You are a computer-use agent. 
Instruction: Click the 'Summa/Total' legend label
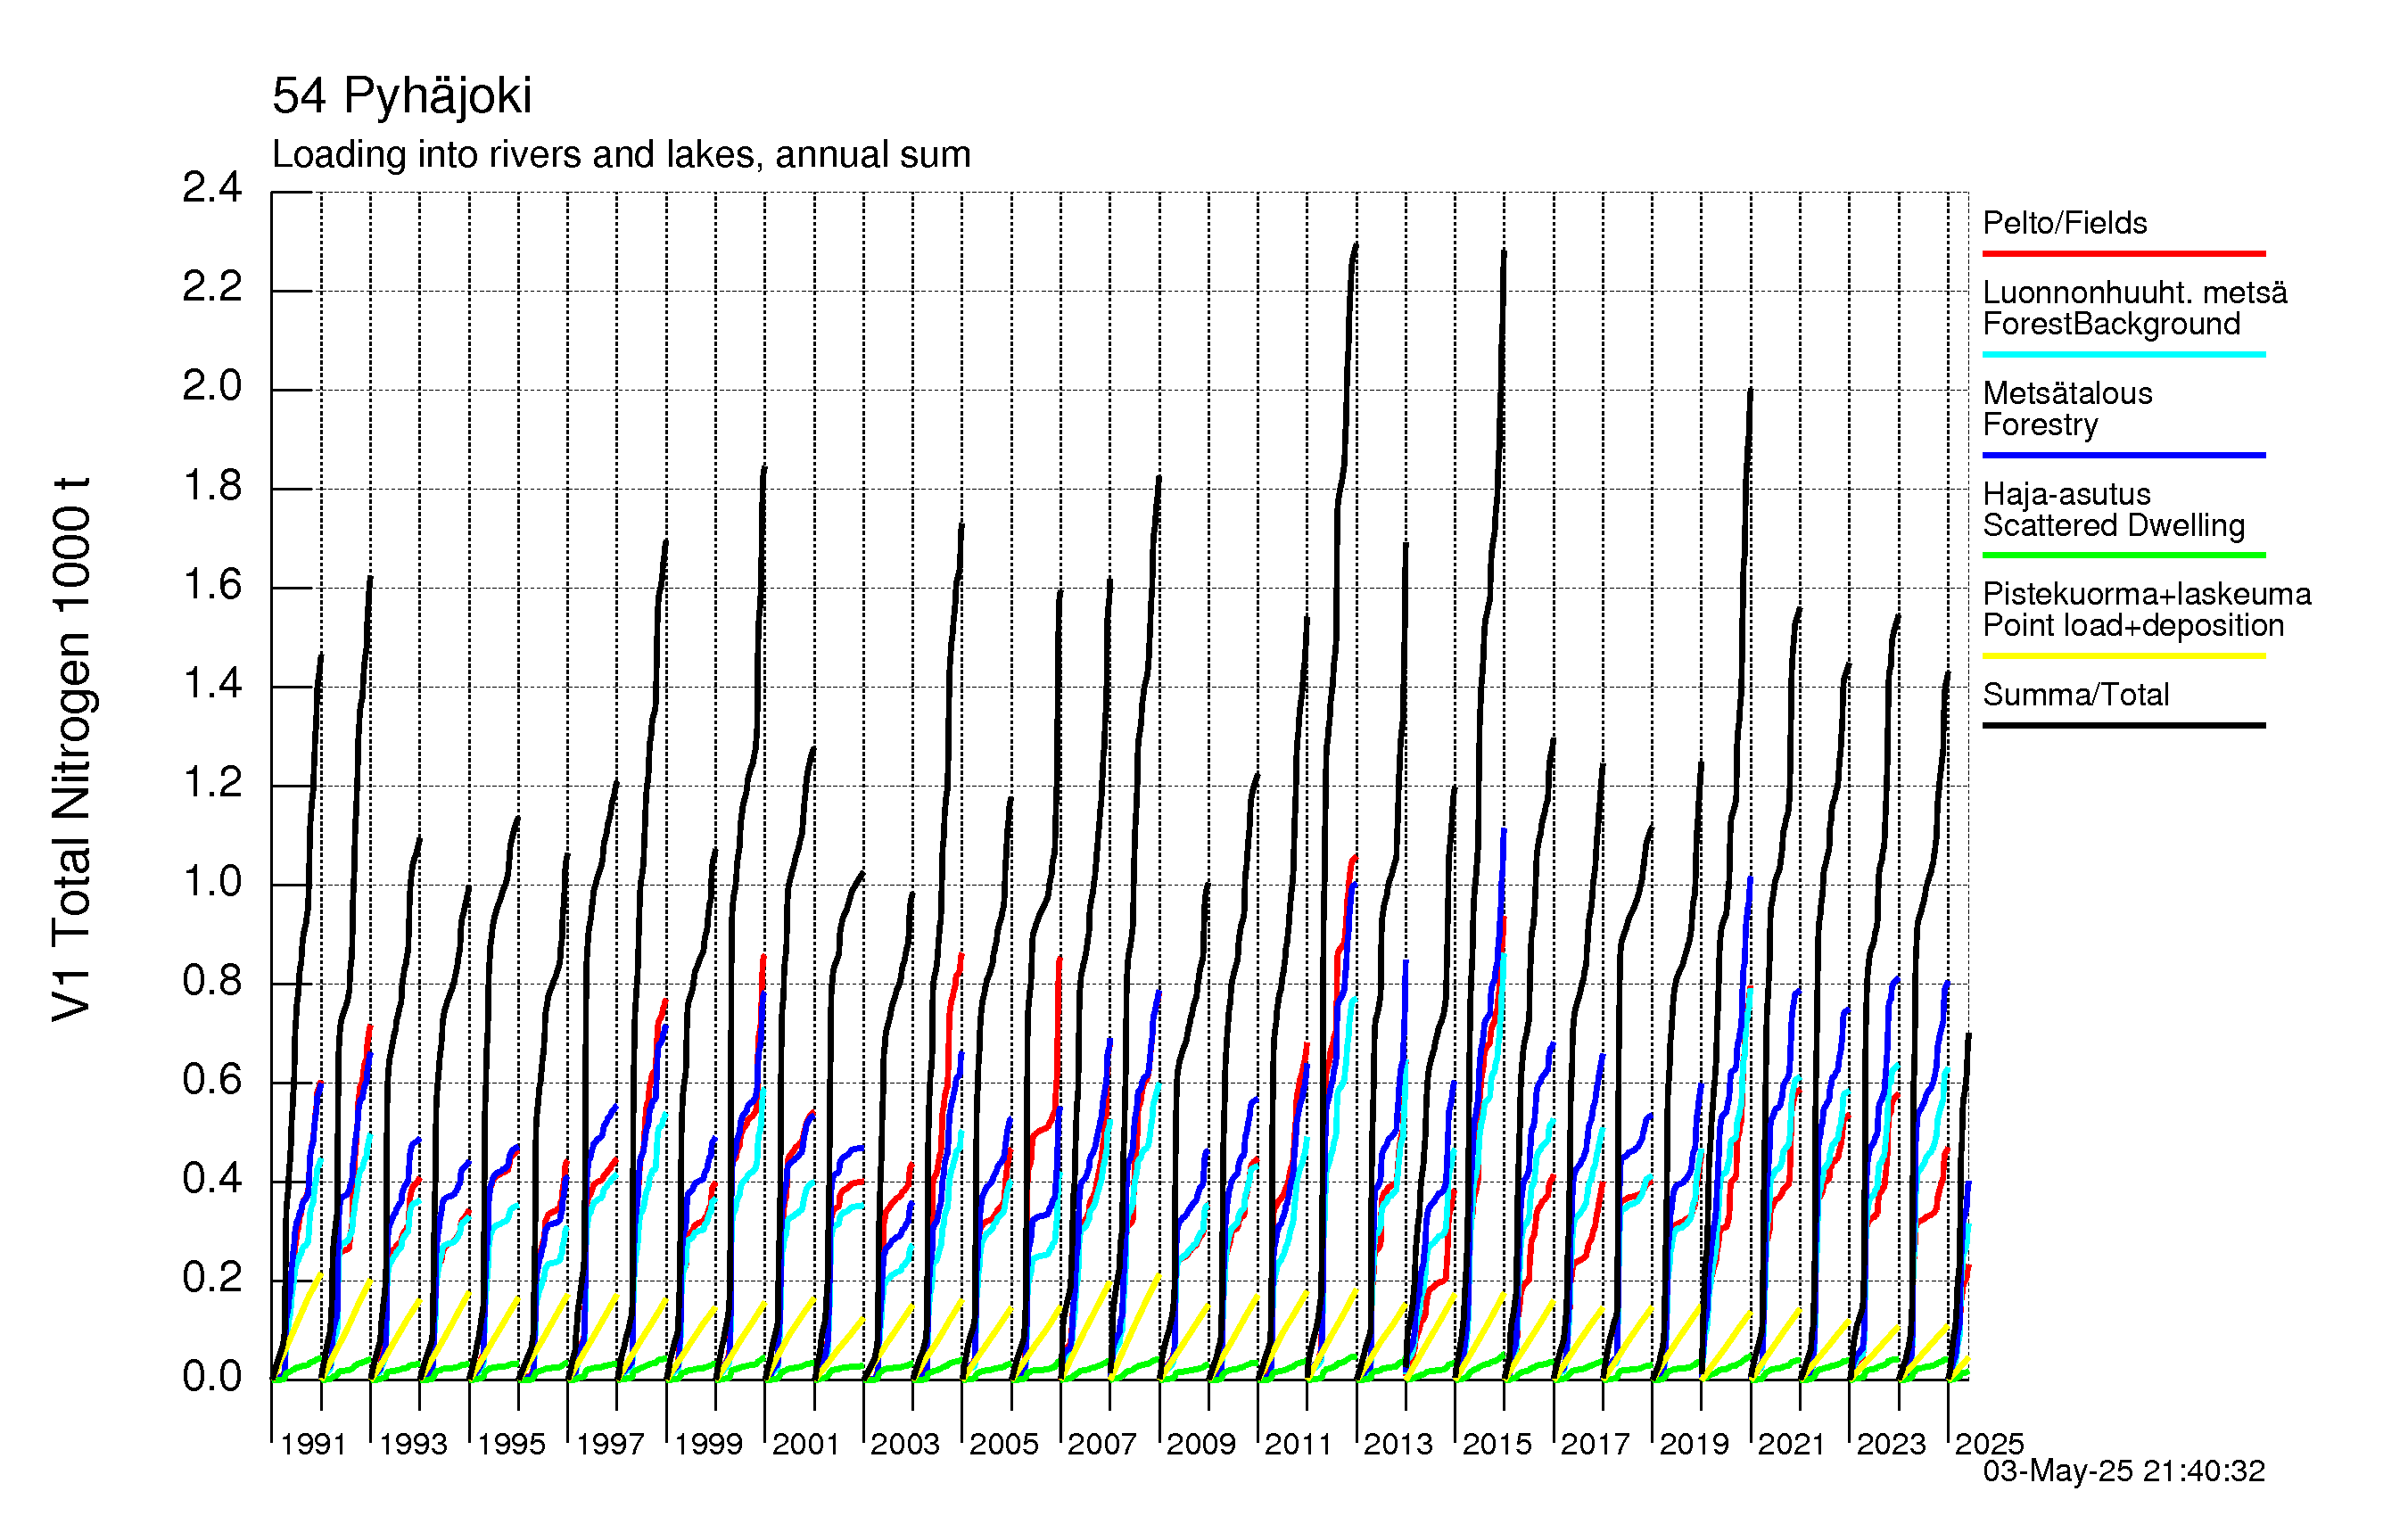click(x=2076, y=694)
